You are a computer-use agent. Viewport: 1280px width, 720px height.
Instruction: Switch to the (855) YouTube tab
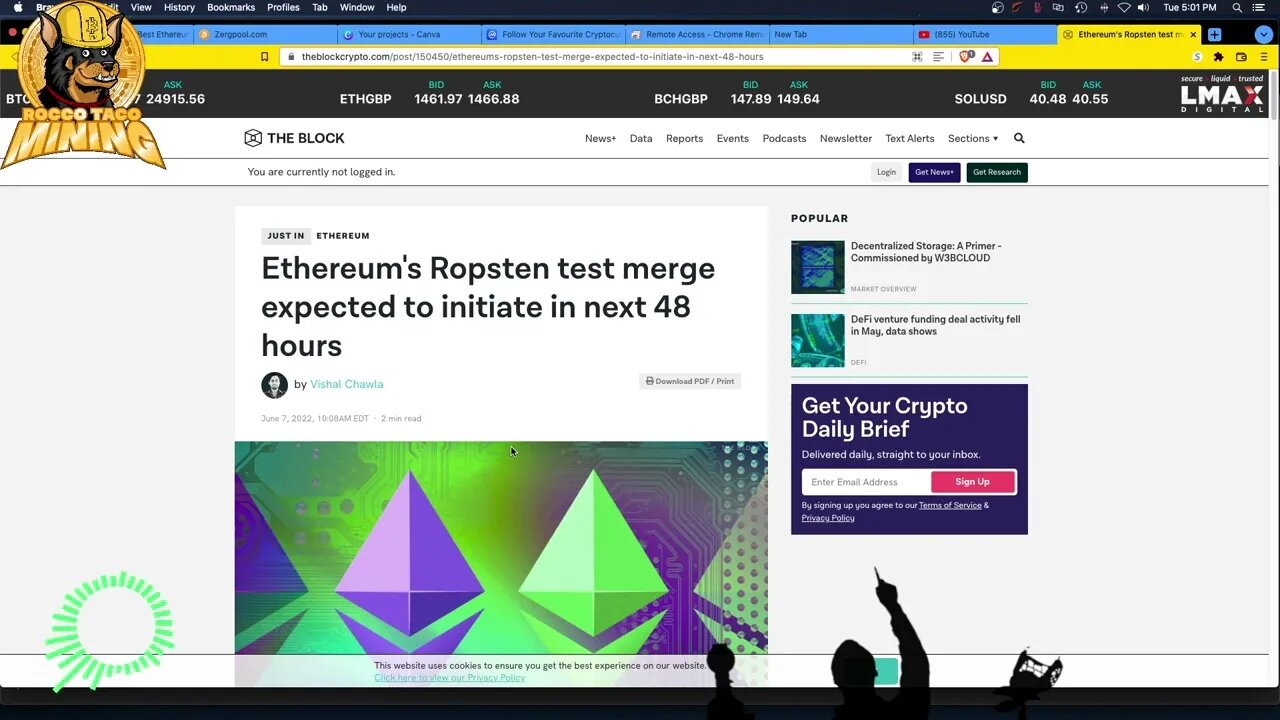tap(985, 34)
